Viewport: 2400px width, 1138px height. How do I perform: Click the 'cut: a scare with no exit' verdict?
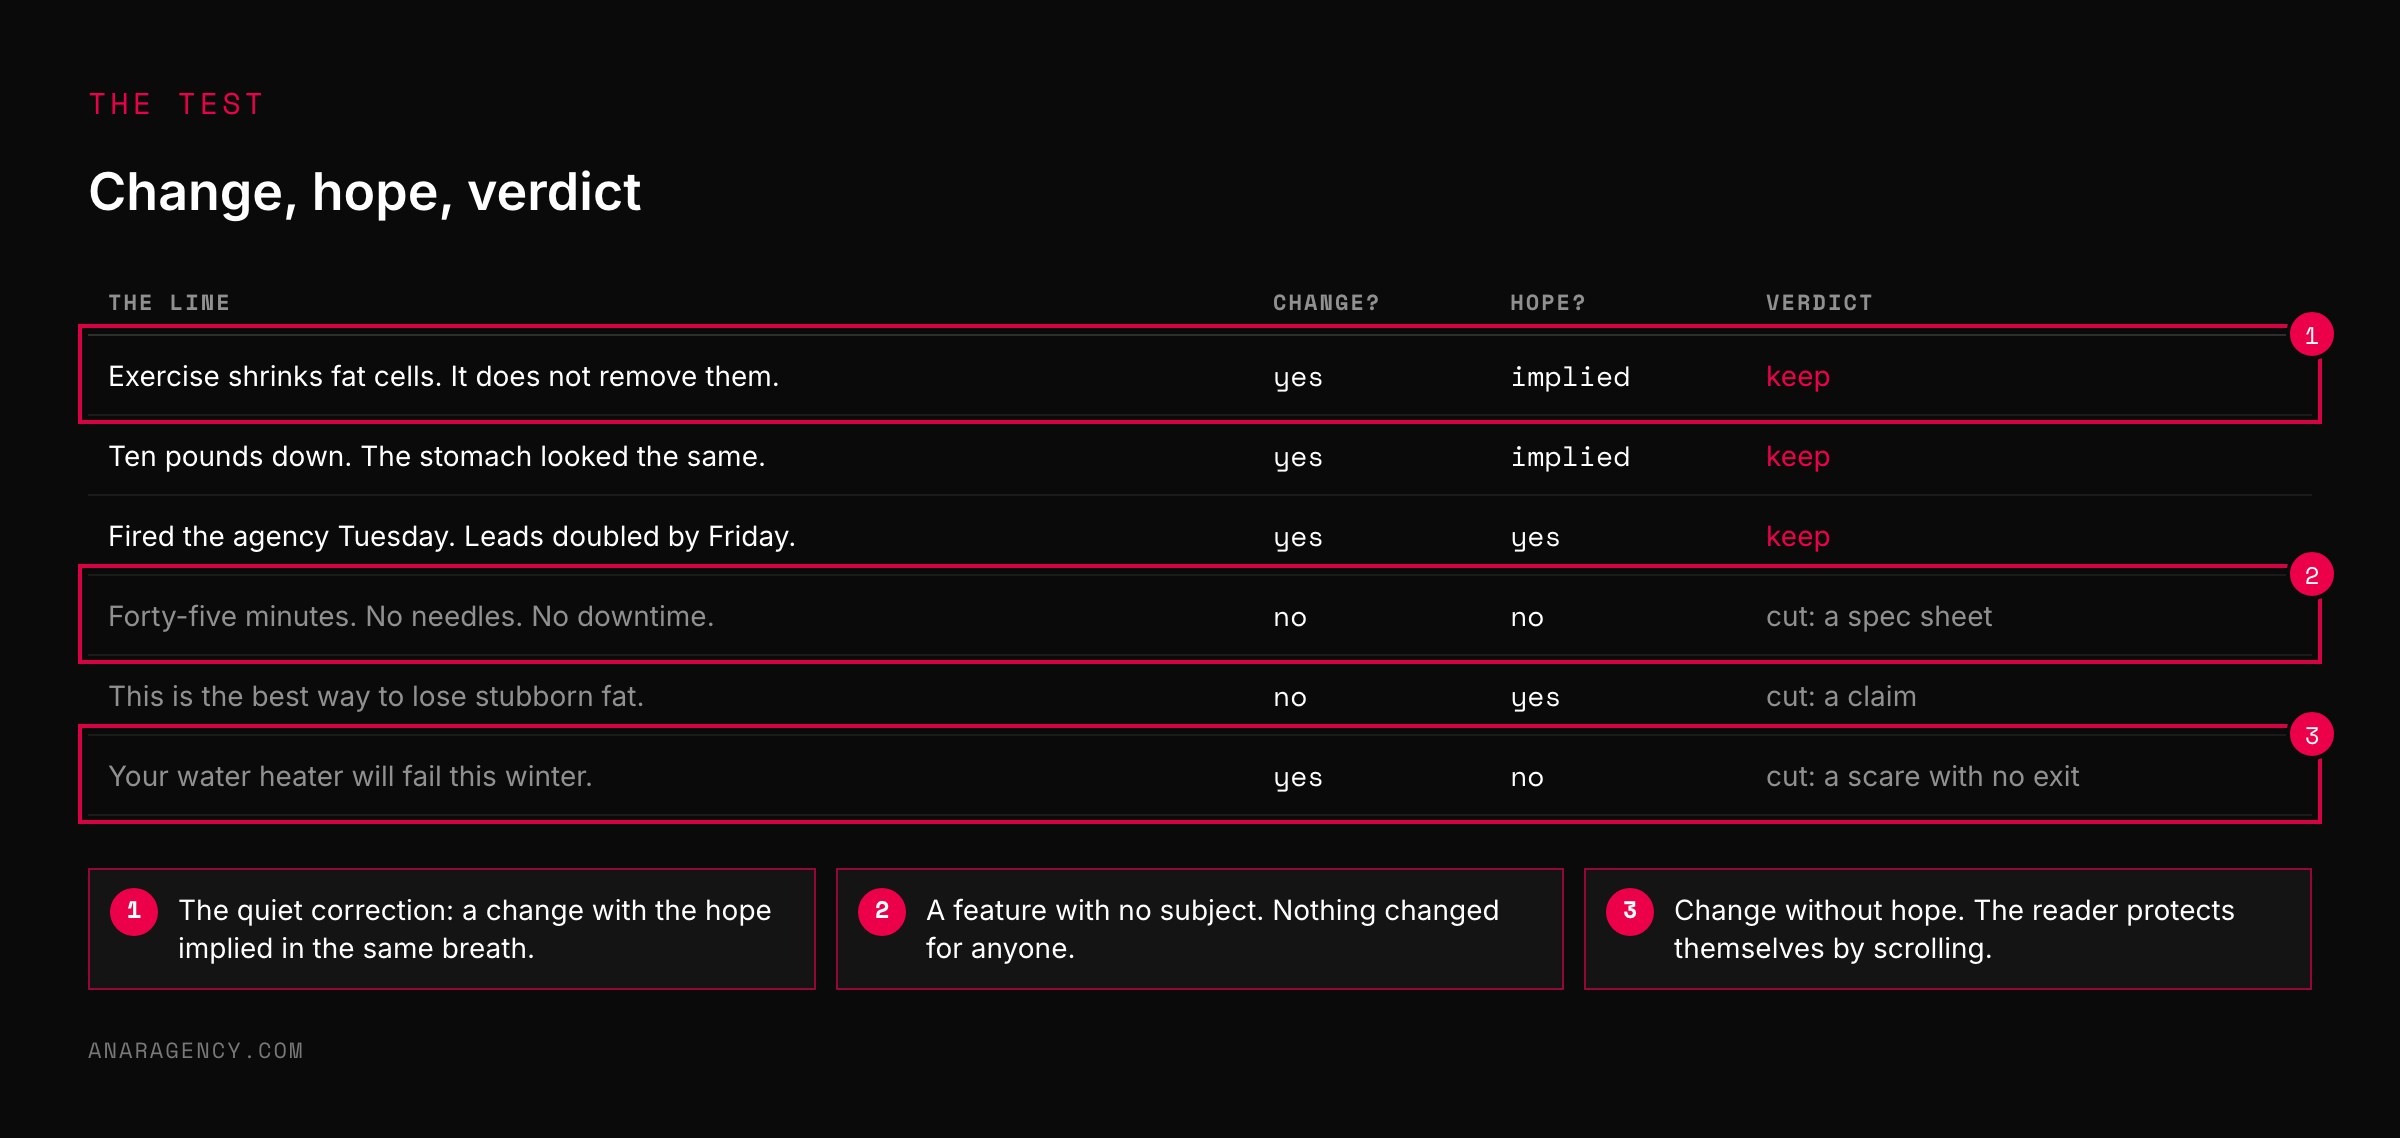(1922, 777)
